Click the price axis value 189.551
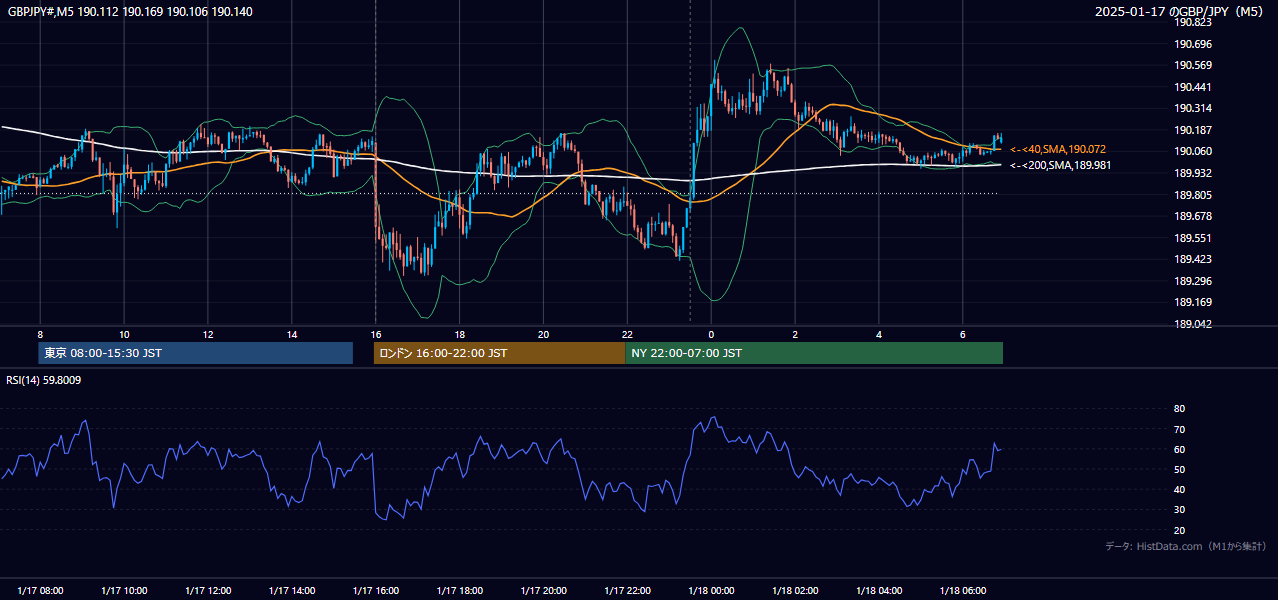Image resolution: width=1278 pixels, height=600 pixels. 1194,238
